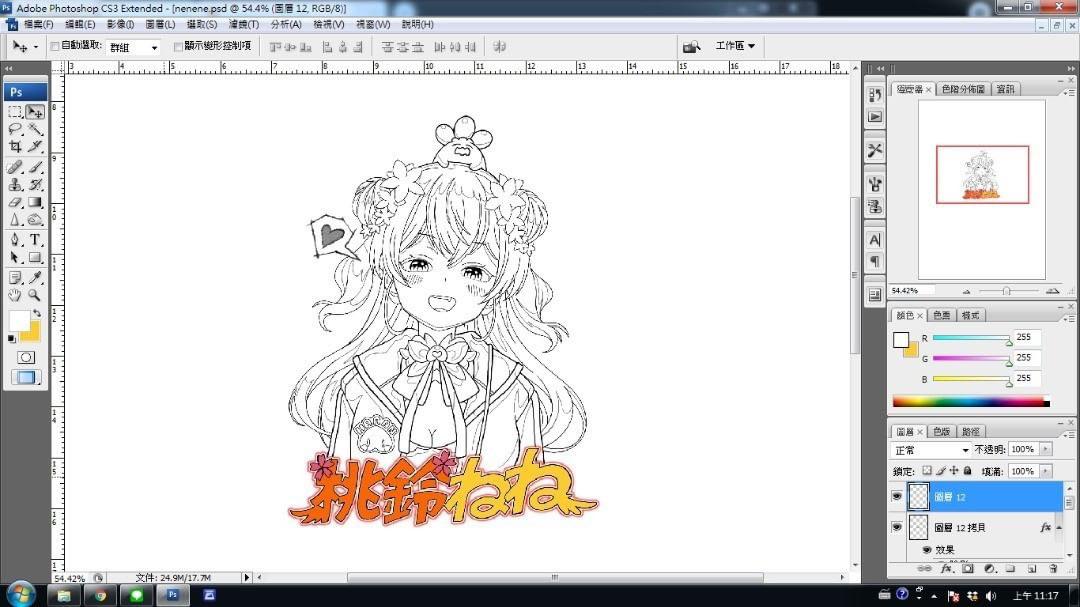The height and width of the screenshot is (607, 1080).
Task: Enable the 自動選取 checkbox
Action: coord(55,46)
